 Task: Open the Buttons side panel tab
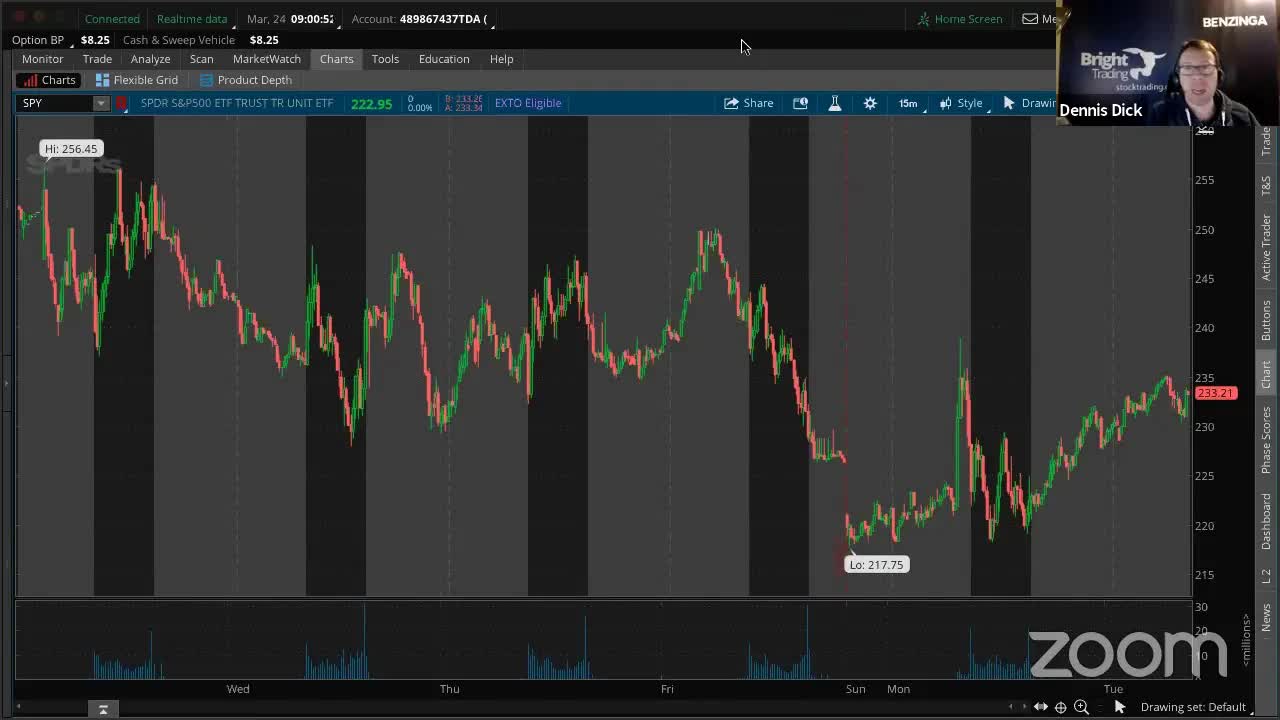click(1266, 321)
